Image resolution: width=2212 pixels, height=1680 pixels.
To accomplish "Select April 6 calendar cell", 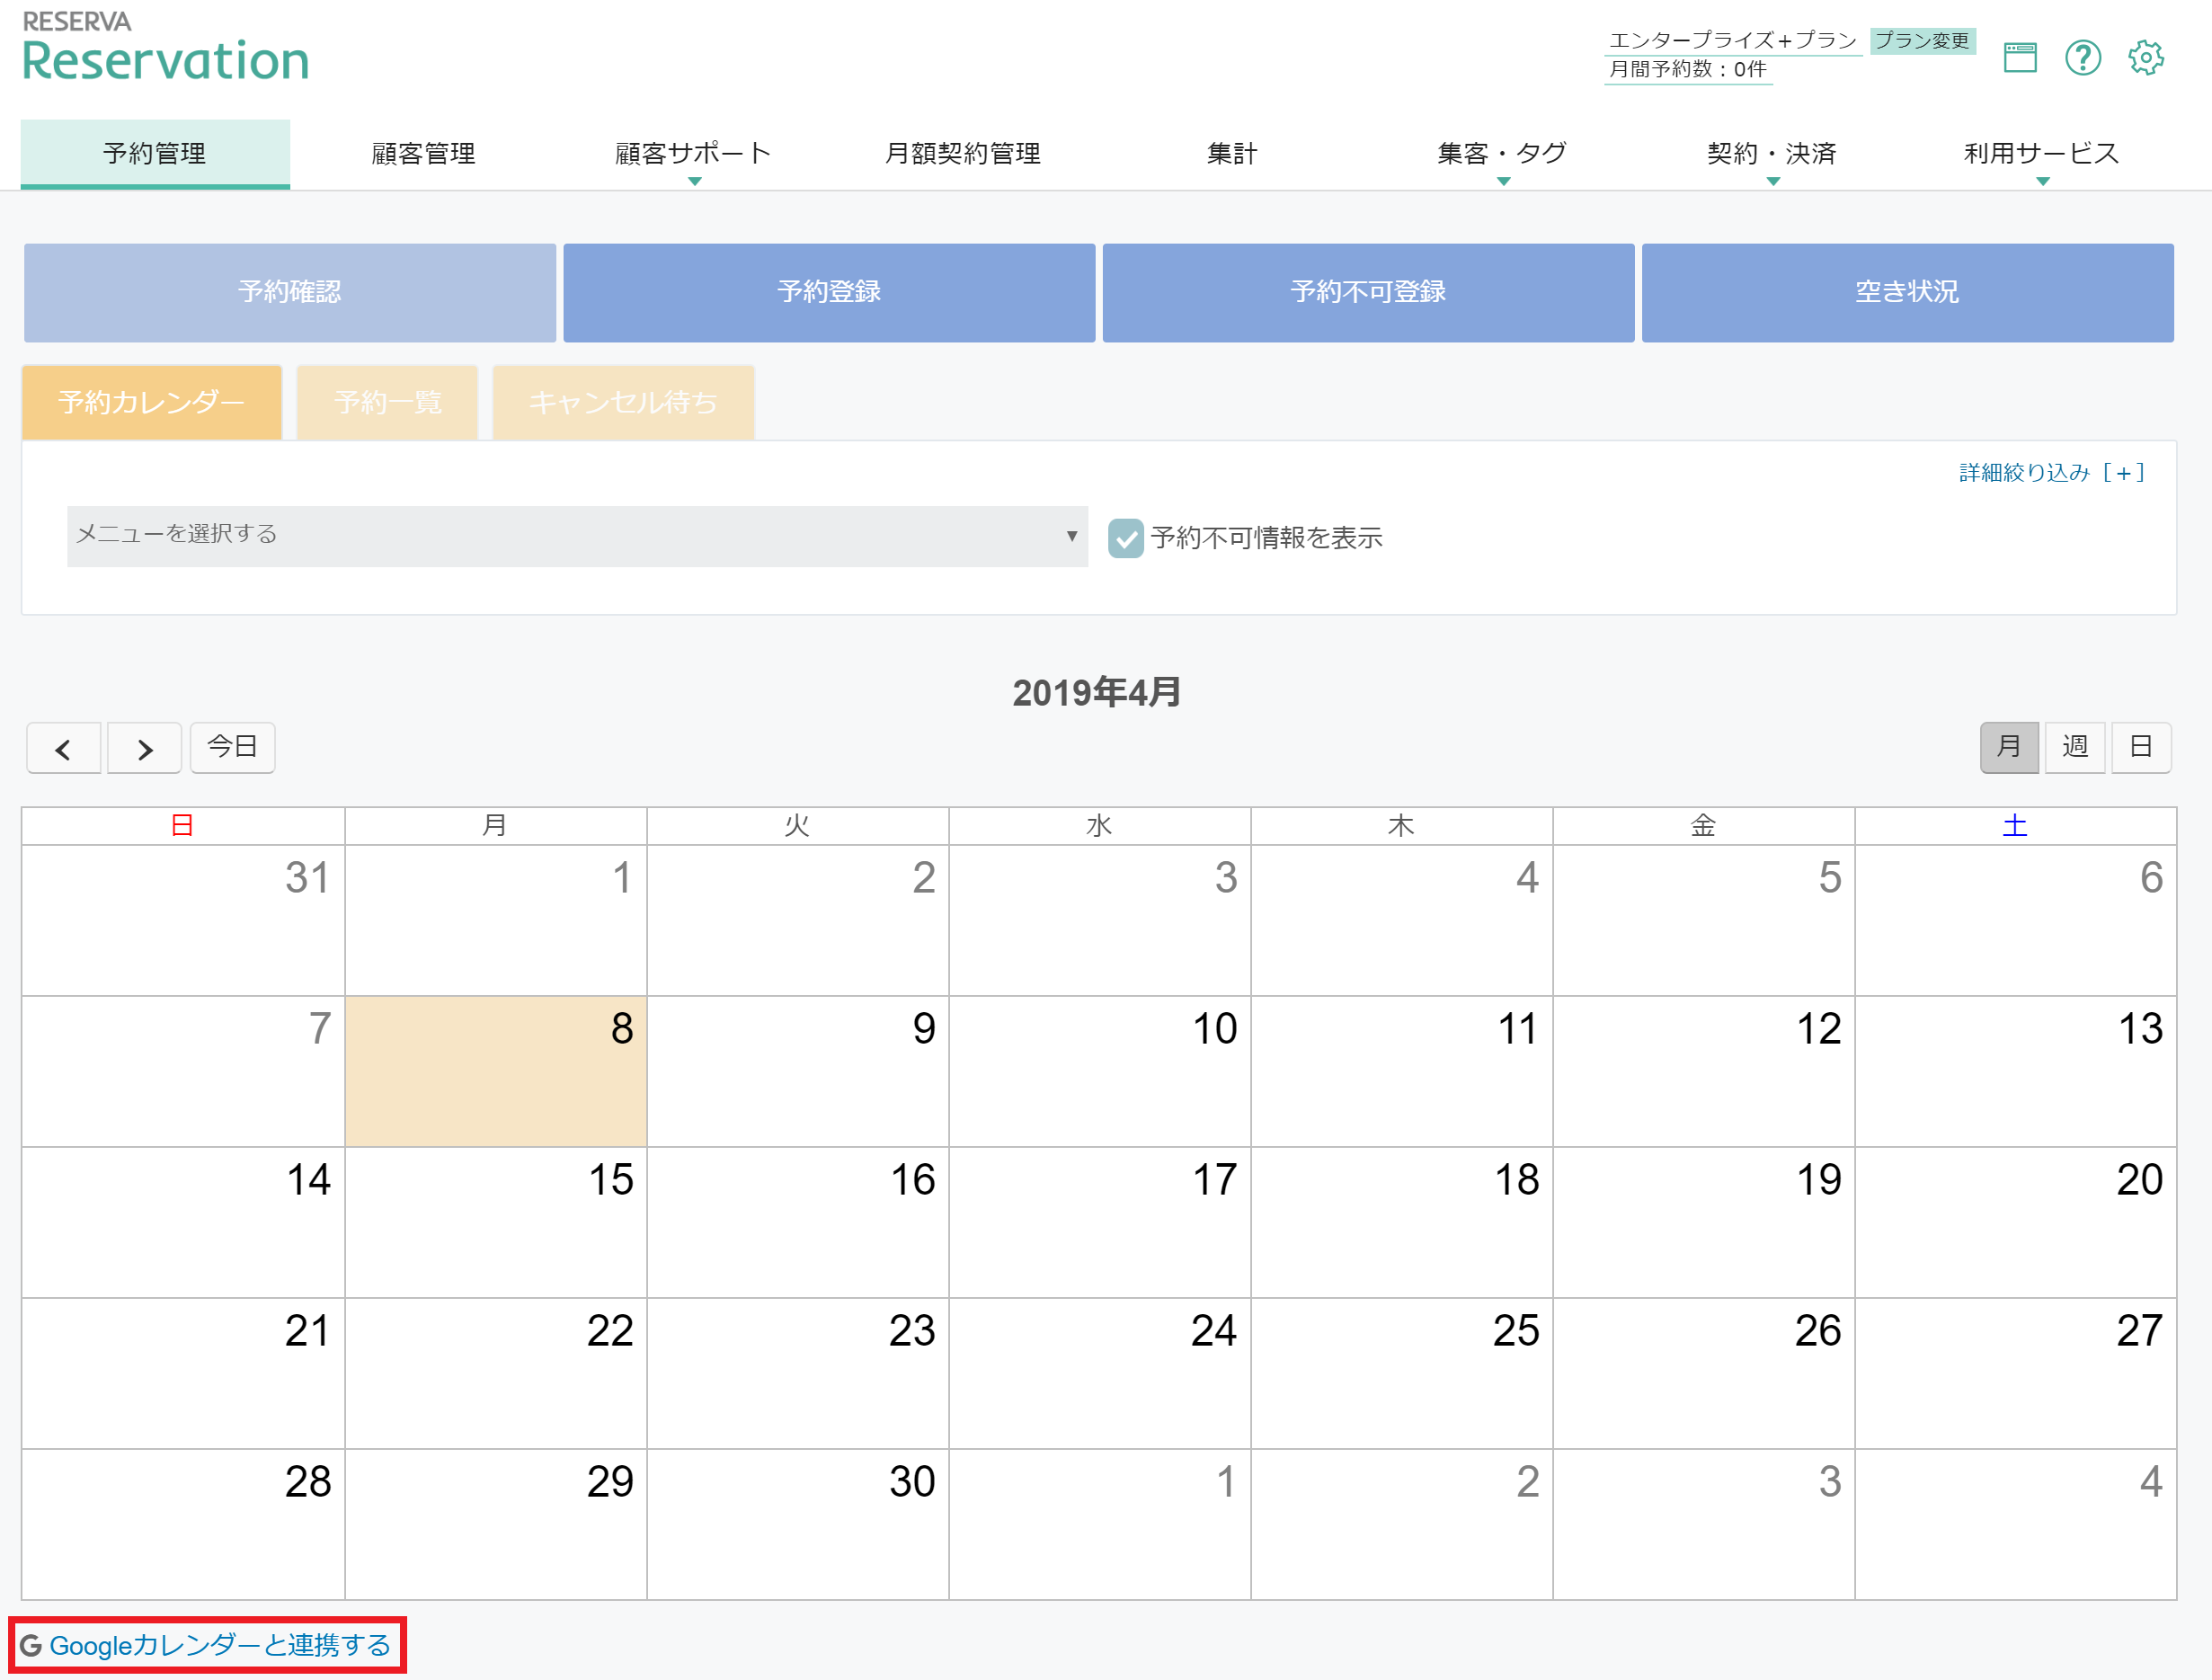I will tap(2016, 920).
